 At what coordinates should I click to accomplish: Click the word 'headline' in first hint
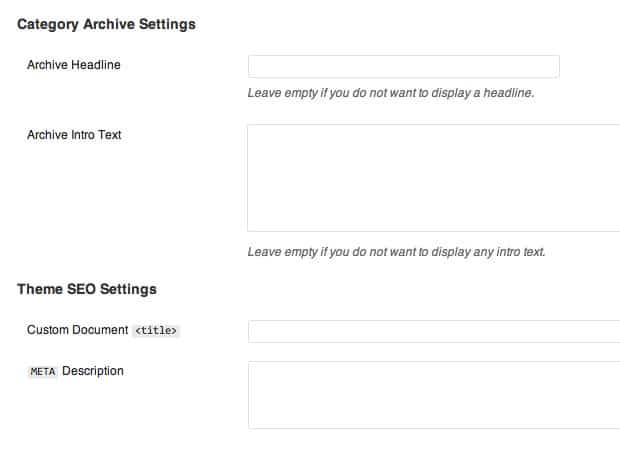pos(509,93)
